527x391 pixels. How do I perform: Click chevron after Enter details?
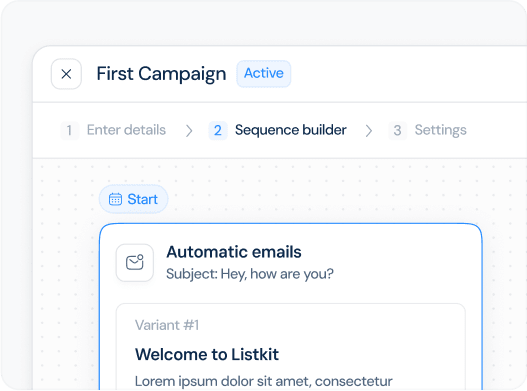point(189,131)
